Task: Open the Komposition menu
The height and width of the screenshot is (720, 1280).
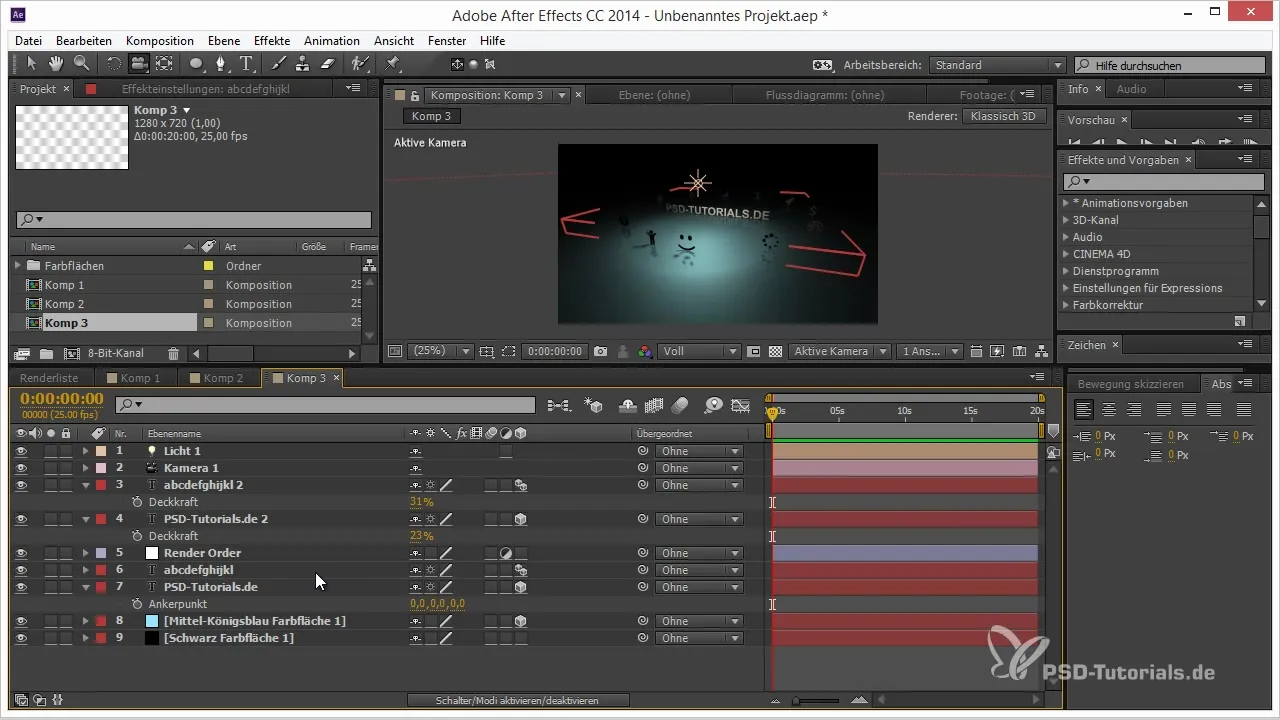Action: [x=160, y=41]
